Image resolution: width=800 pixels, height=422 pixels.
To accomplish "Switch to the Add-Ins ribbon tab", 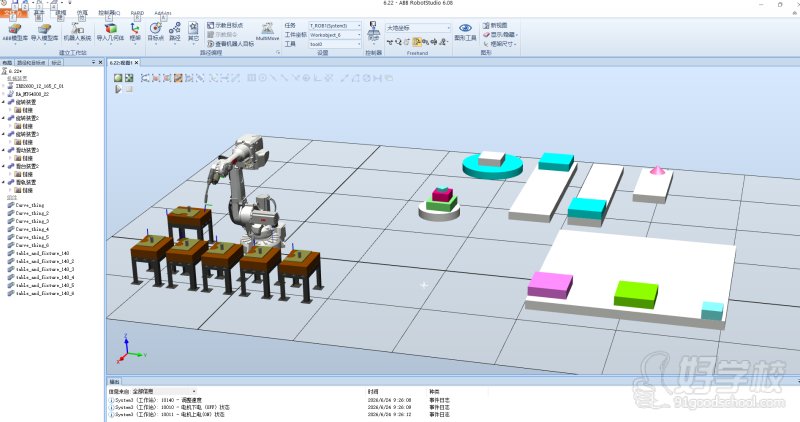I will coord(163,13).
